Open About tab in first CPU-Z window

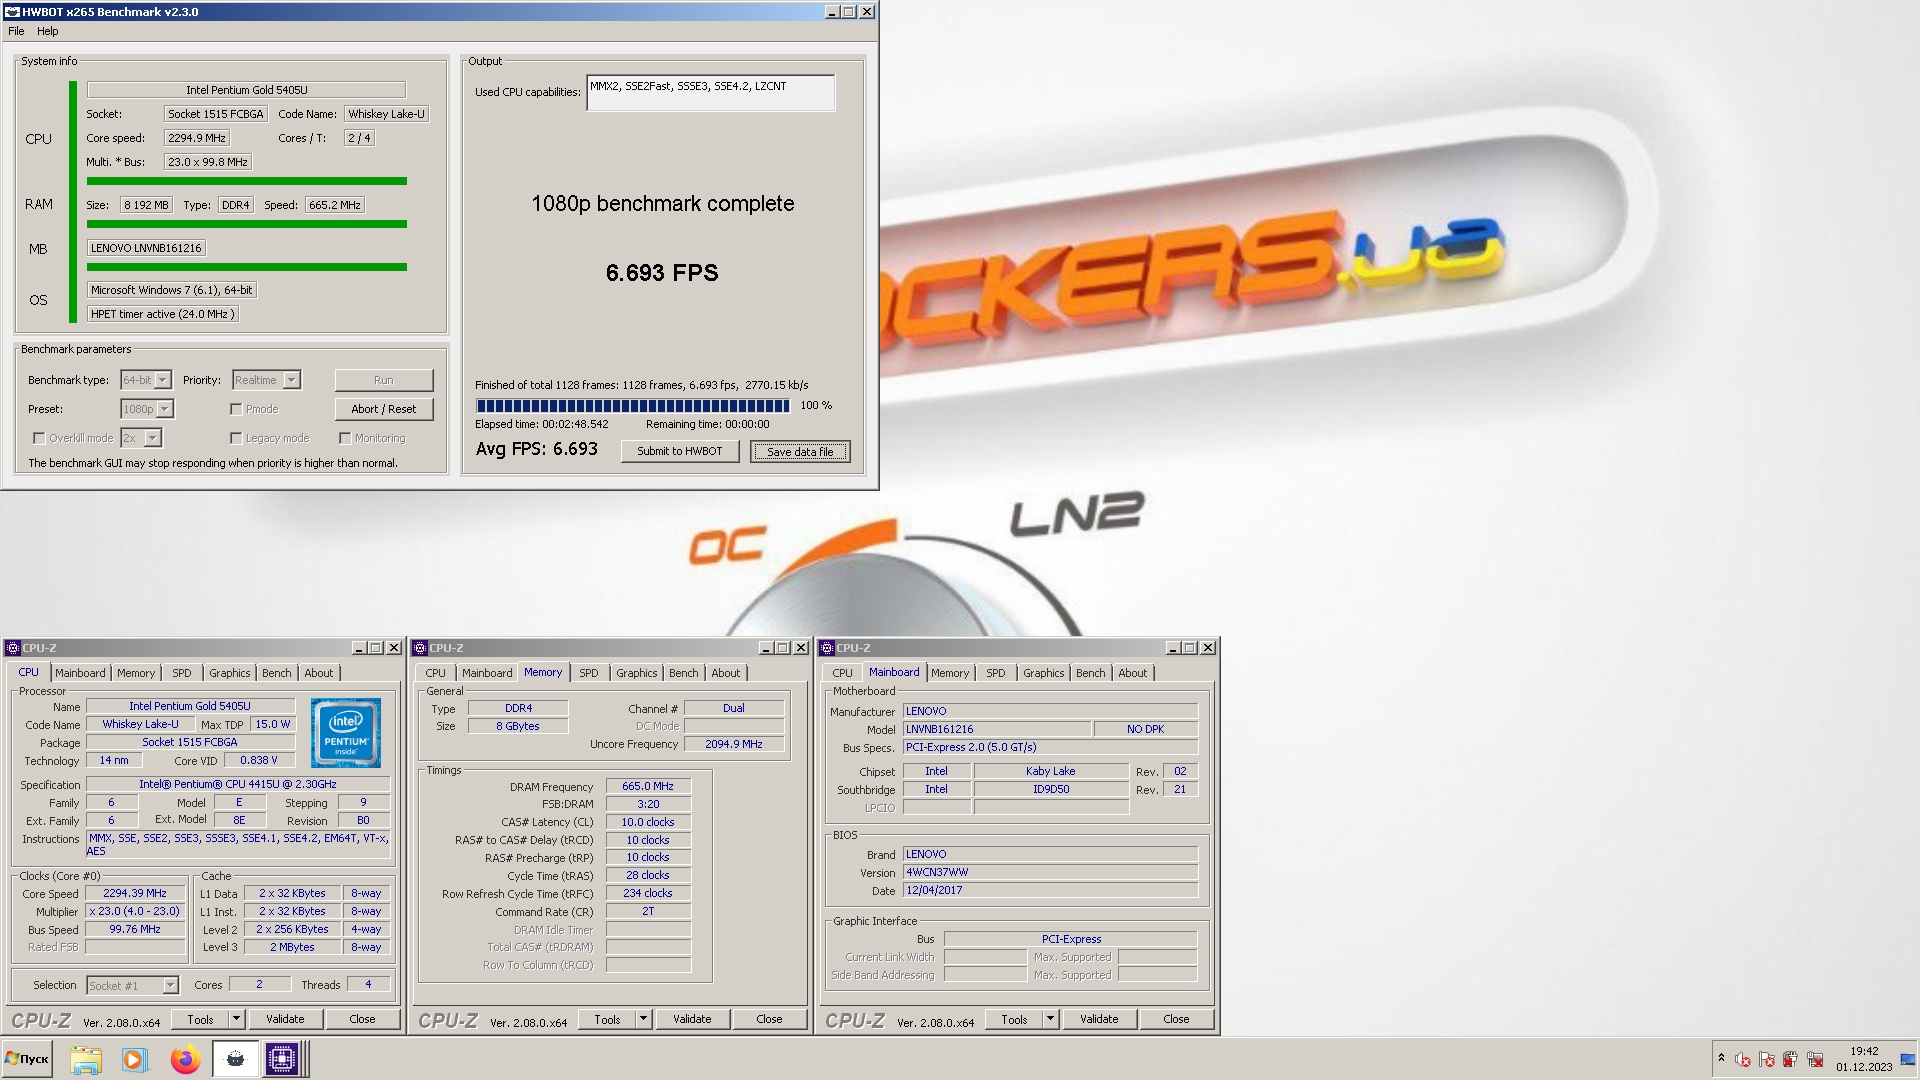coord(319,673)
